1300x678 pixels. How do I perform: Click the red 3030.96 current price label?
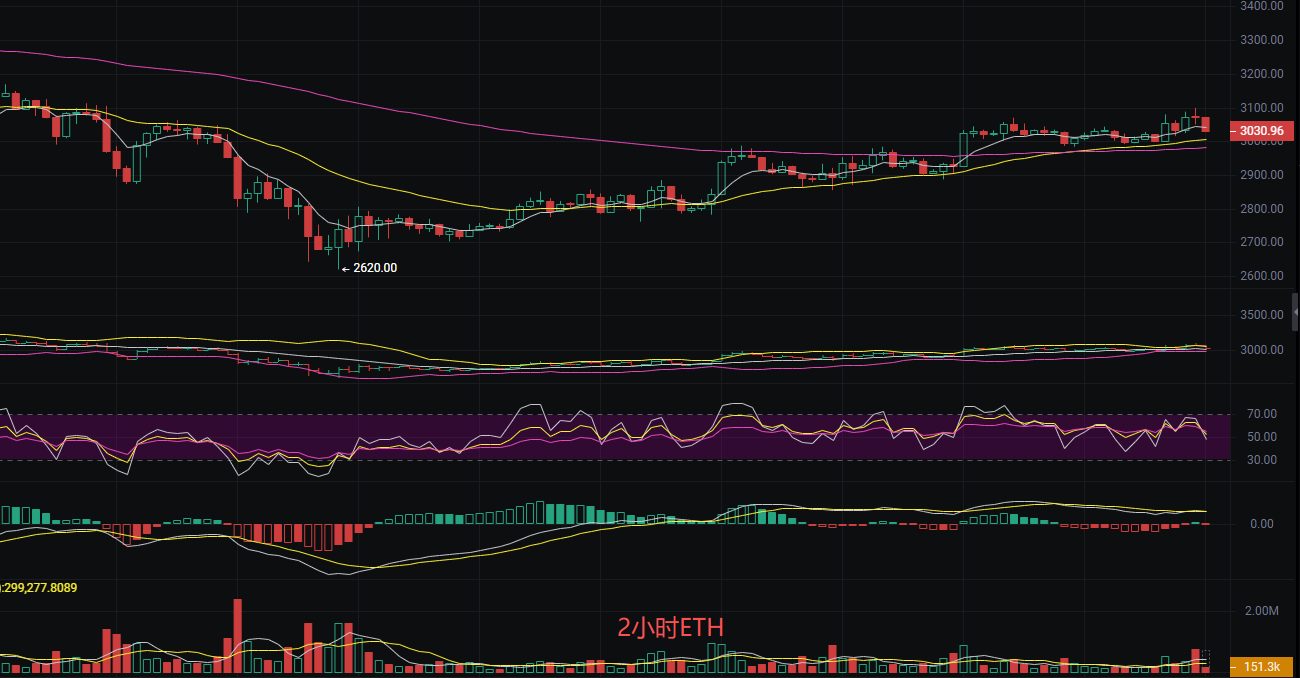point(1261,131)
